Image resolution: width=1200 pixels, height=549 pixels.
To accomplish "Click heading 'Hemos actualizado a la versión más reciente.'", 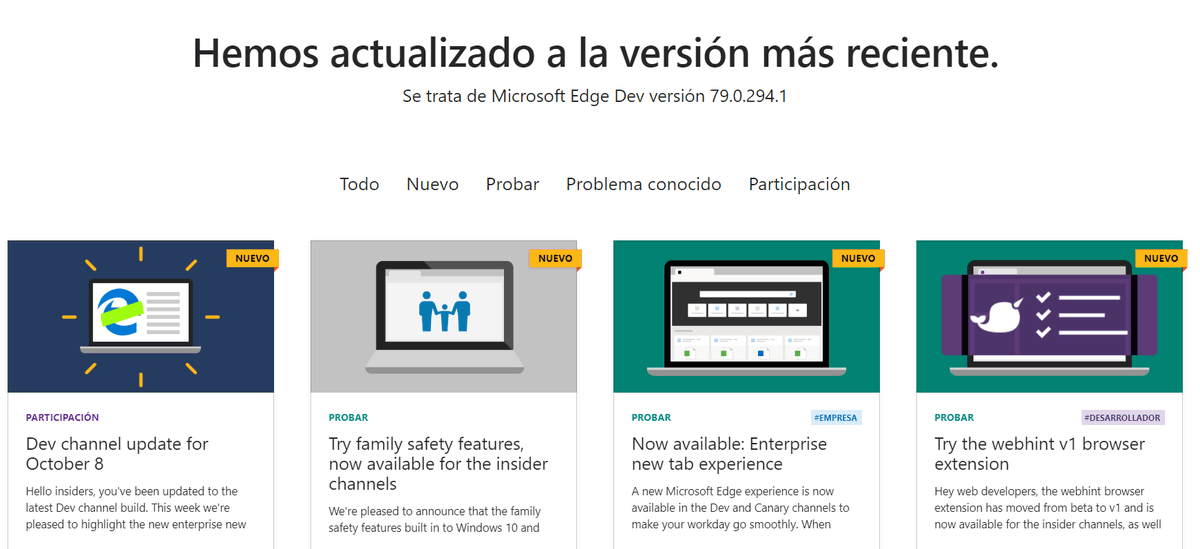I will coord(596,51).
